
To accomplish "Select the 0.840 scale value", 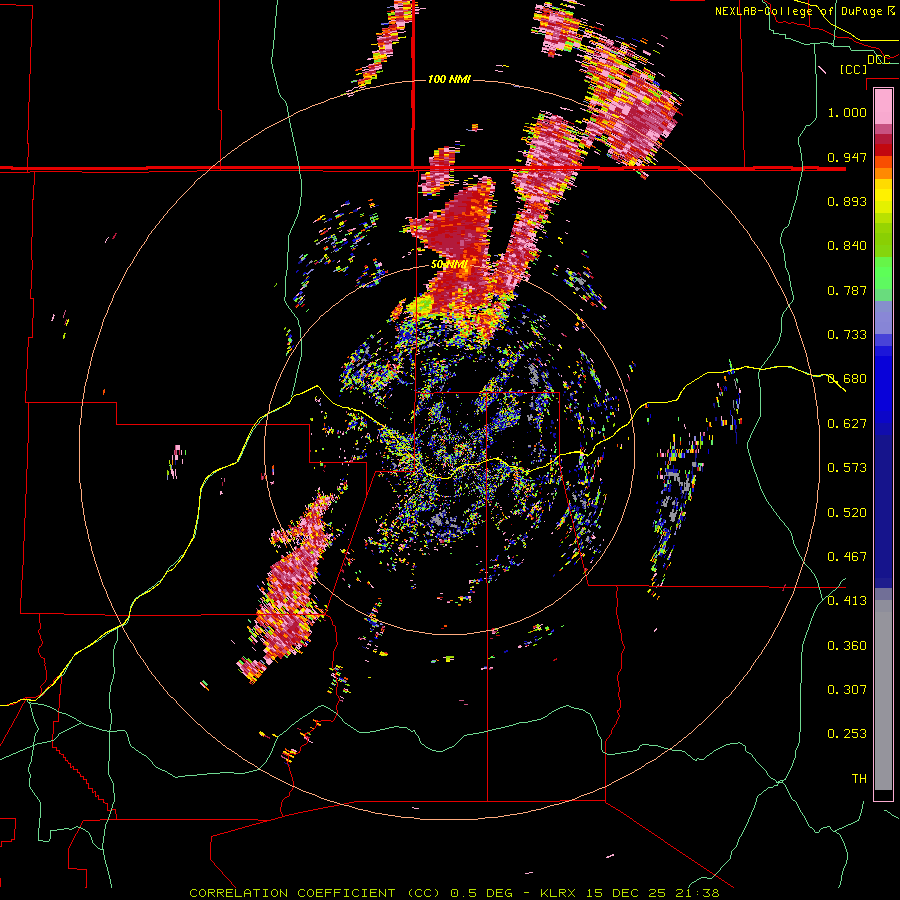I will tap(847, 246).
